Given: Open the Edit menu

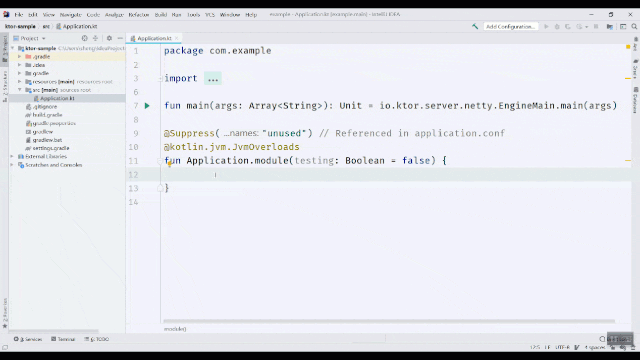Looking at the screenshot, I should 33,15.
